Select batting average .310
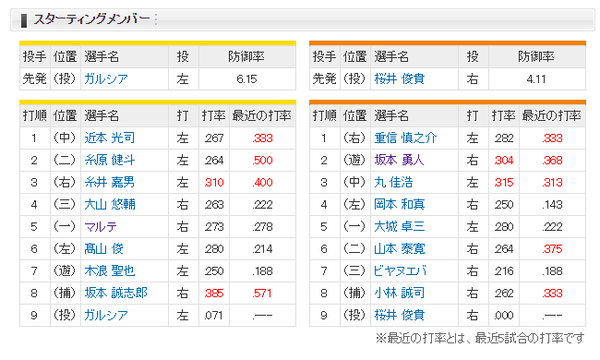600x360 pixels. (214, 182)
